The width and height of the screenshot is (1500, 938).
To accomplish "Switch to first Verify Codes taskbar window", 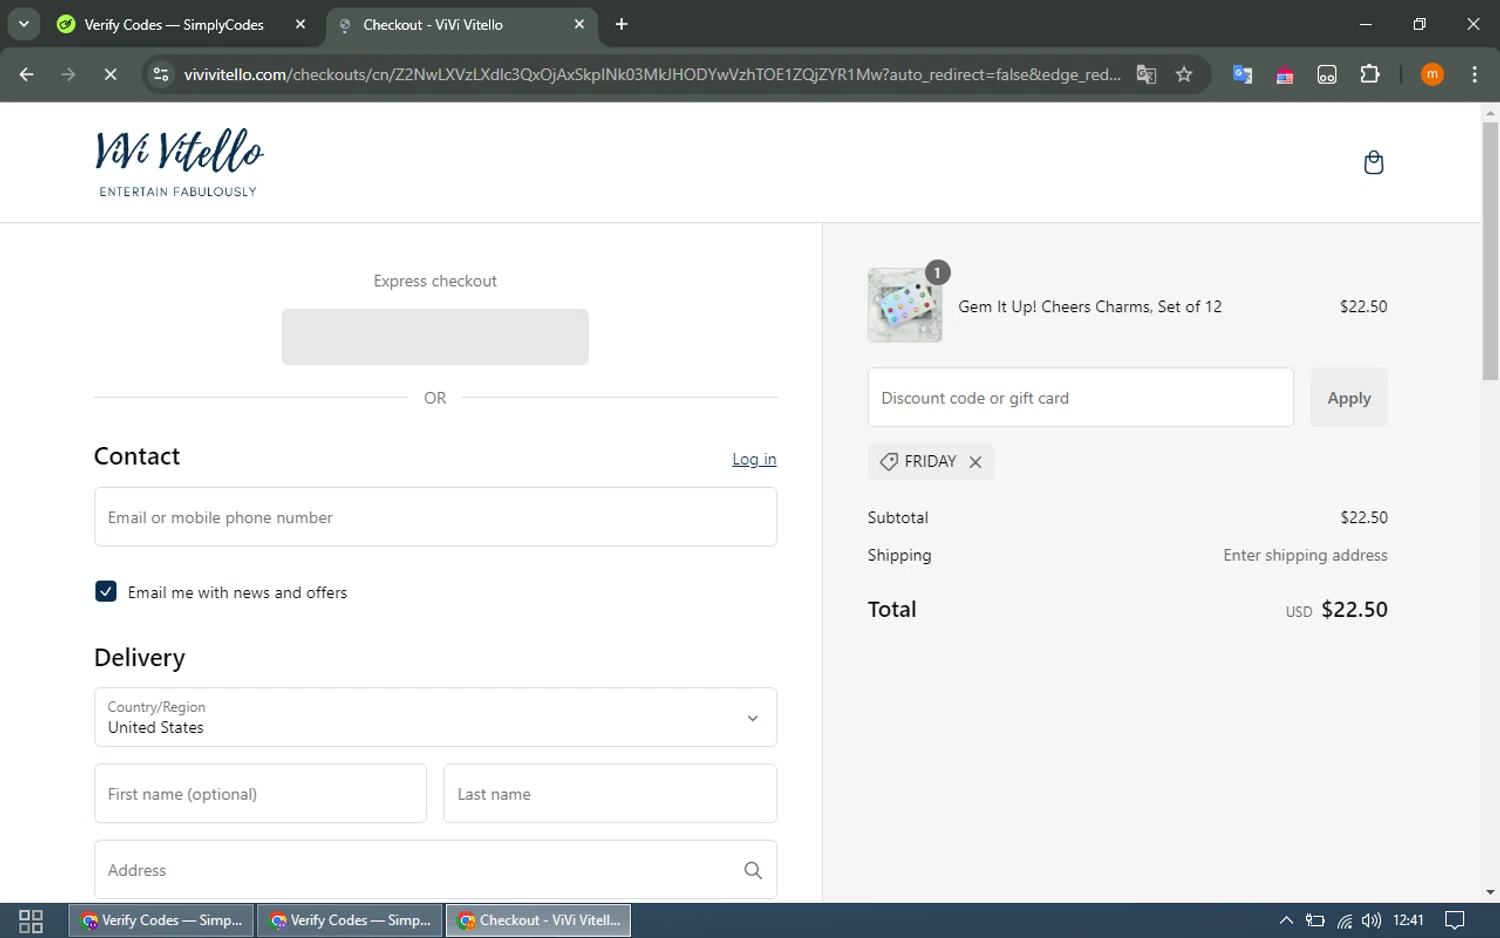I will click(161, 921).
